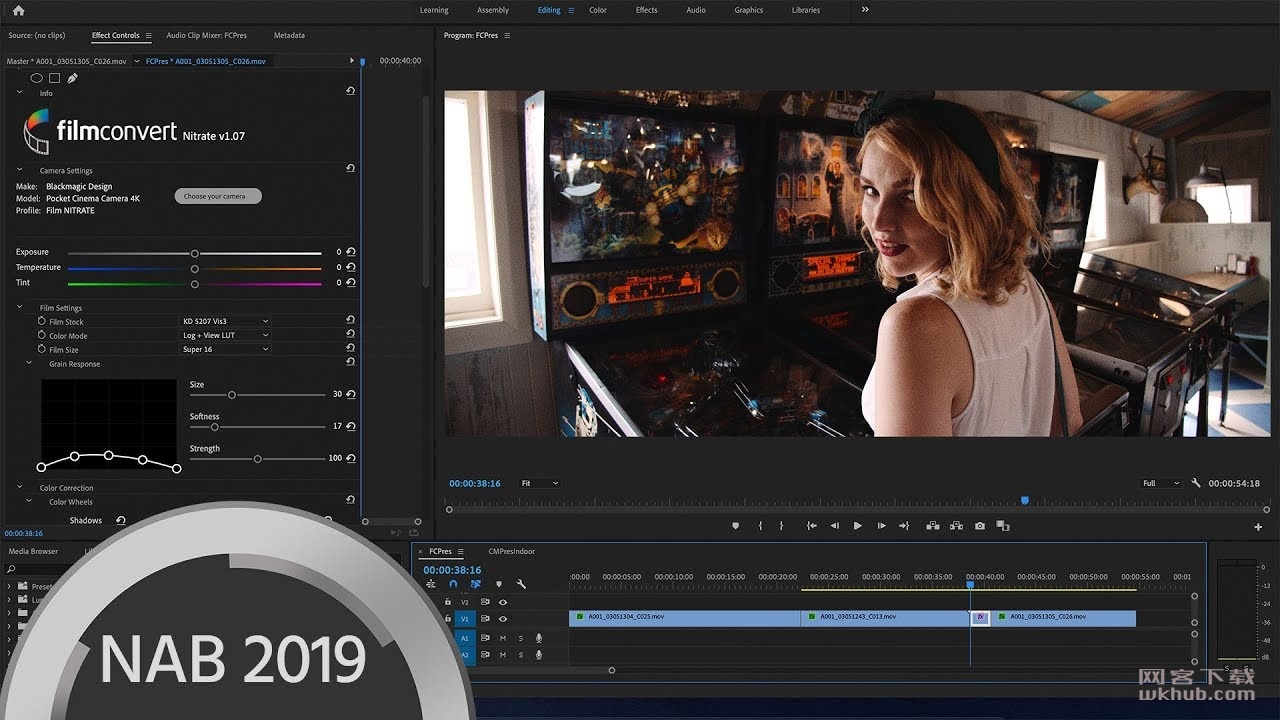Reset the Info section
1280x720 pixels.
pos(350,91)
